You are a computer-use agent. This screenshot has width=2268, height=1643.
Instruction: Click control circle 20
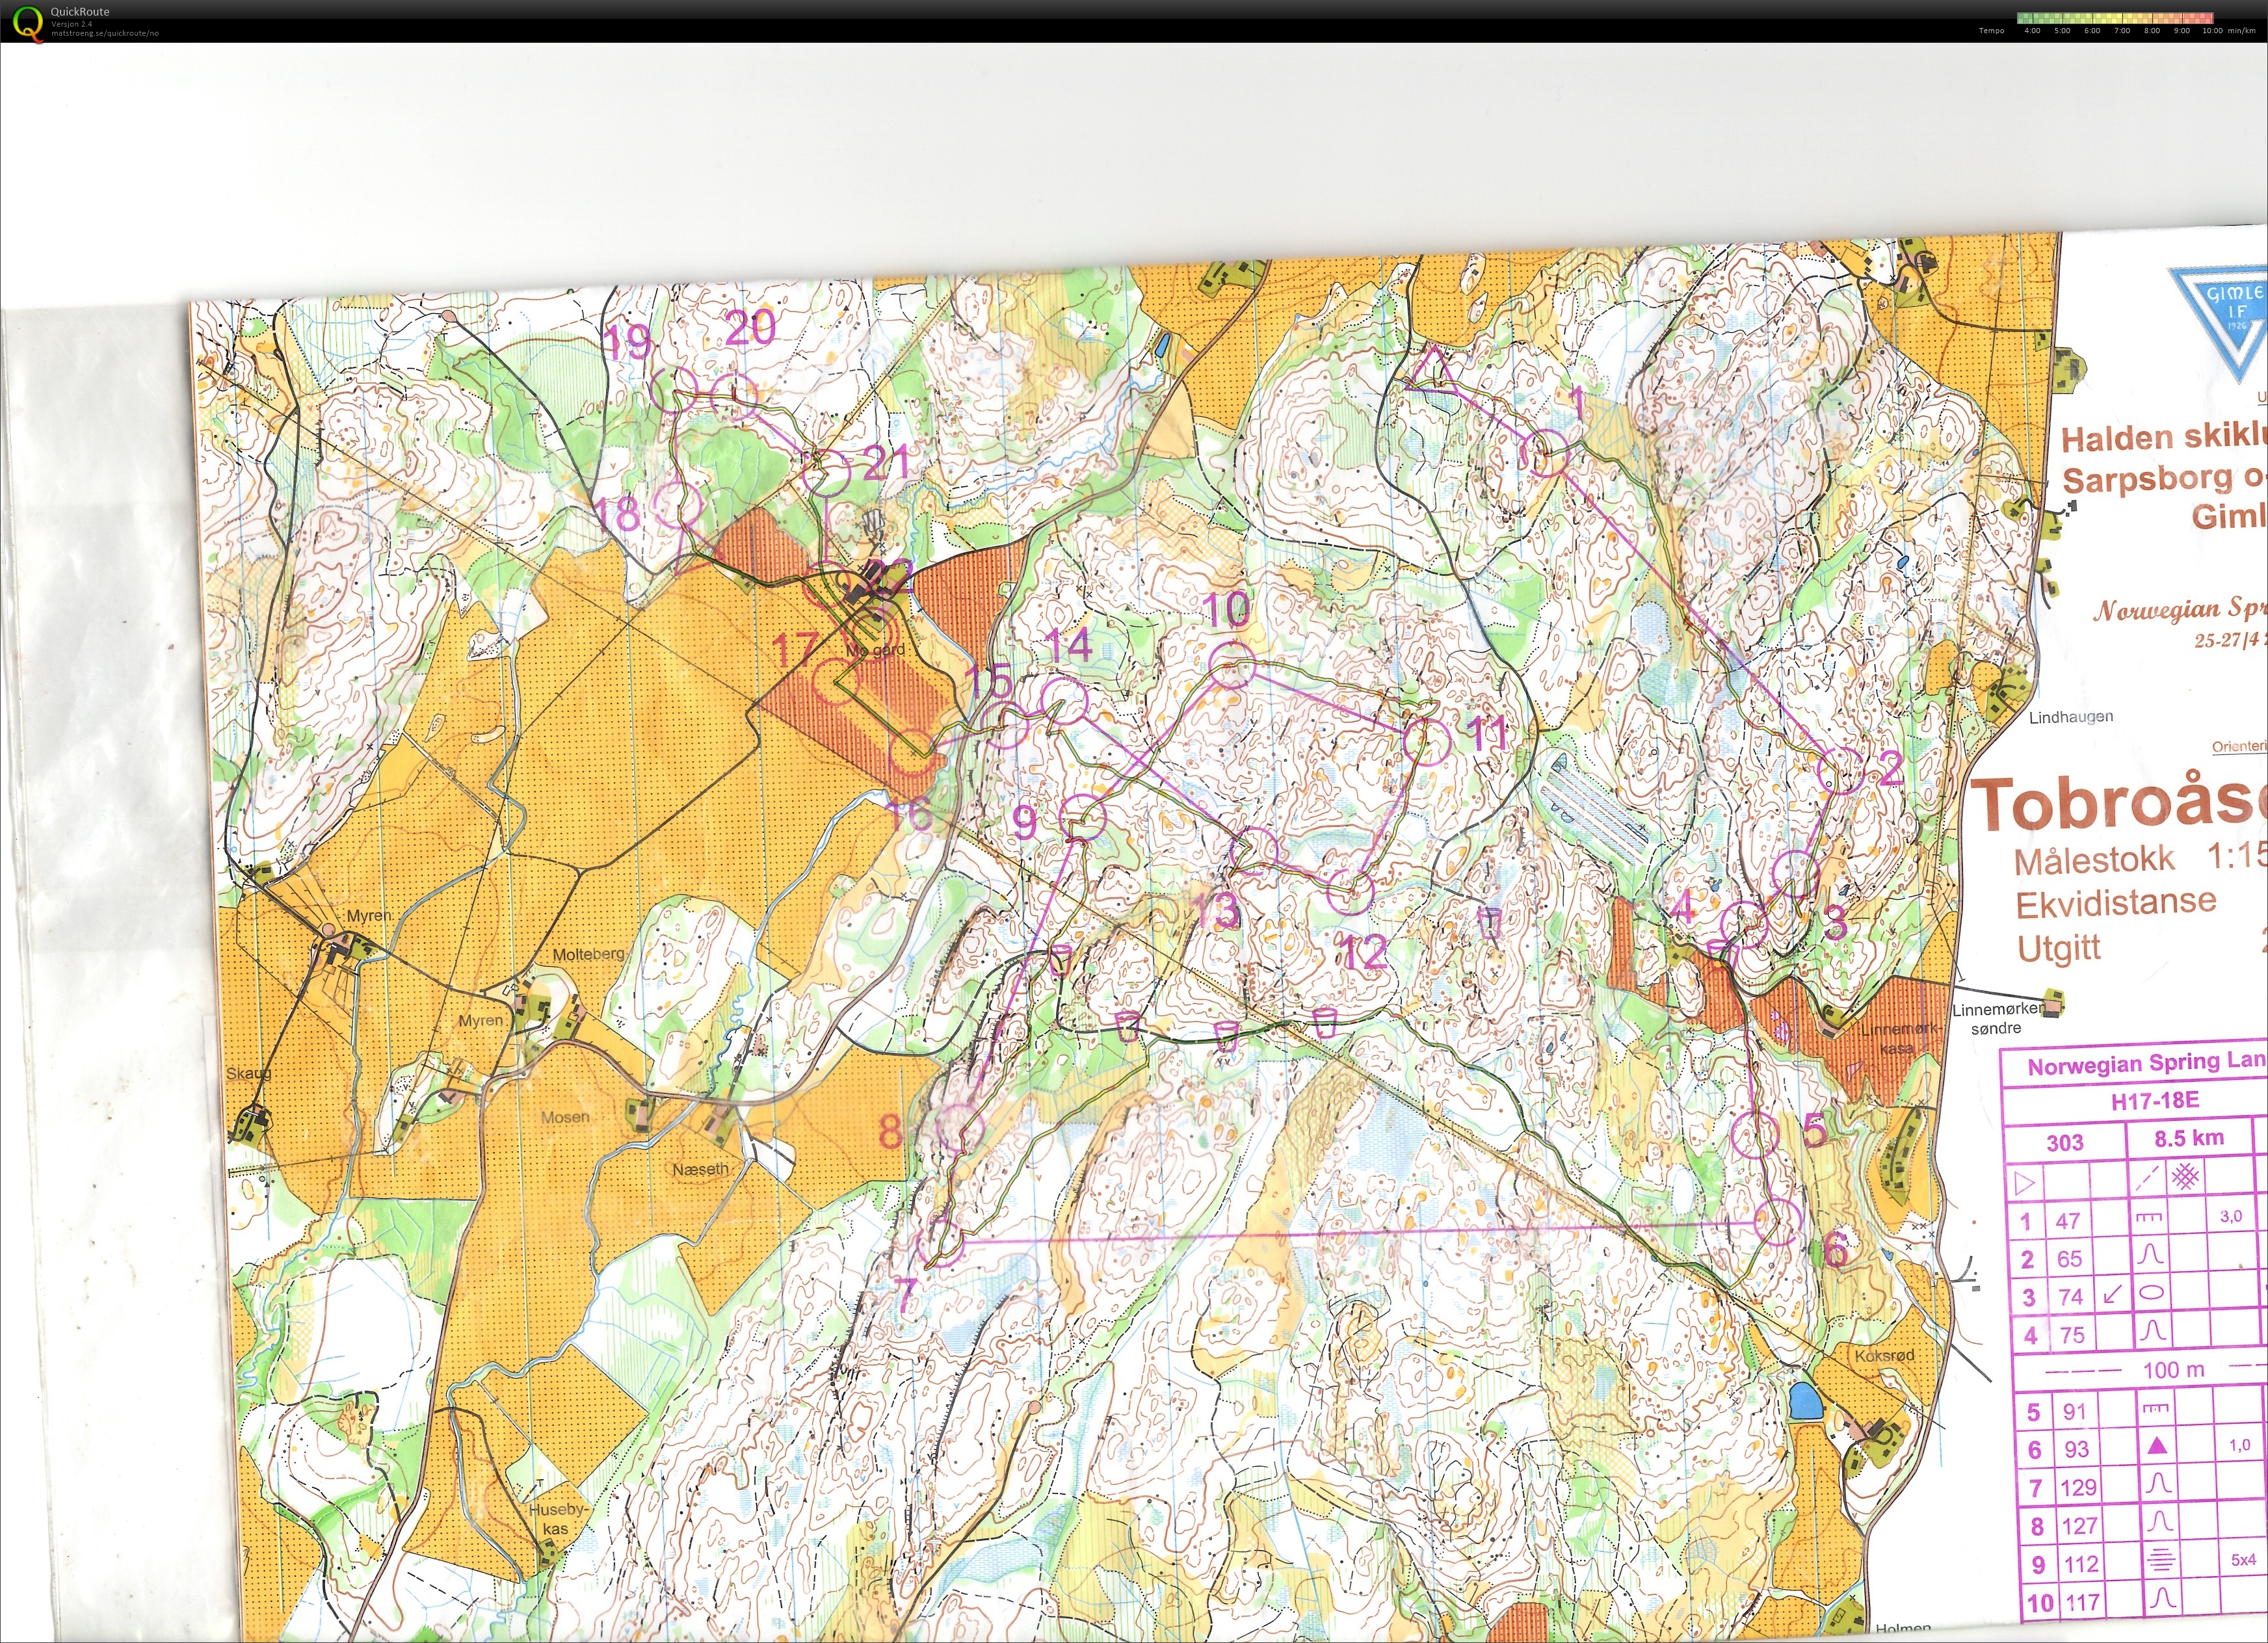pyautogui.click(x=735, y=396)
